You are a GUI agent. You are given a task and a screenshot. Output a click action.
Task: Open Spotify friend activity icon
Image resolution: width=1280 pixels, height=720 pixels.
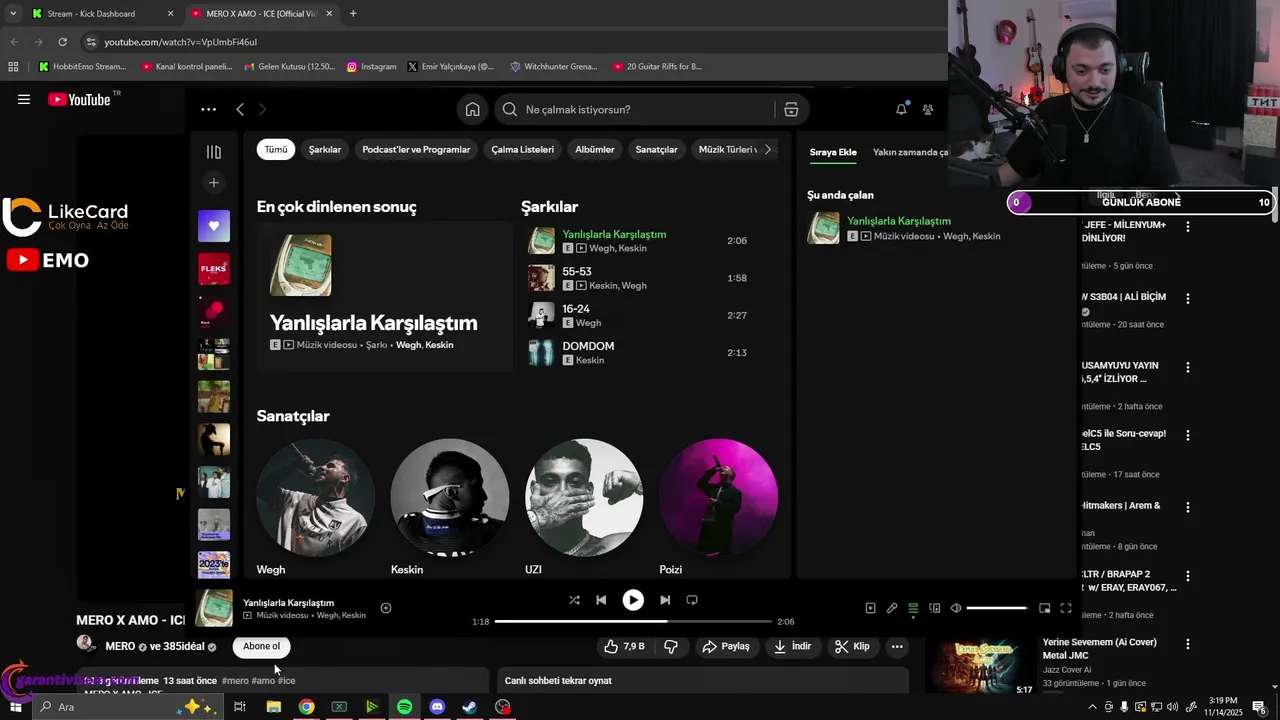(928, 109)
